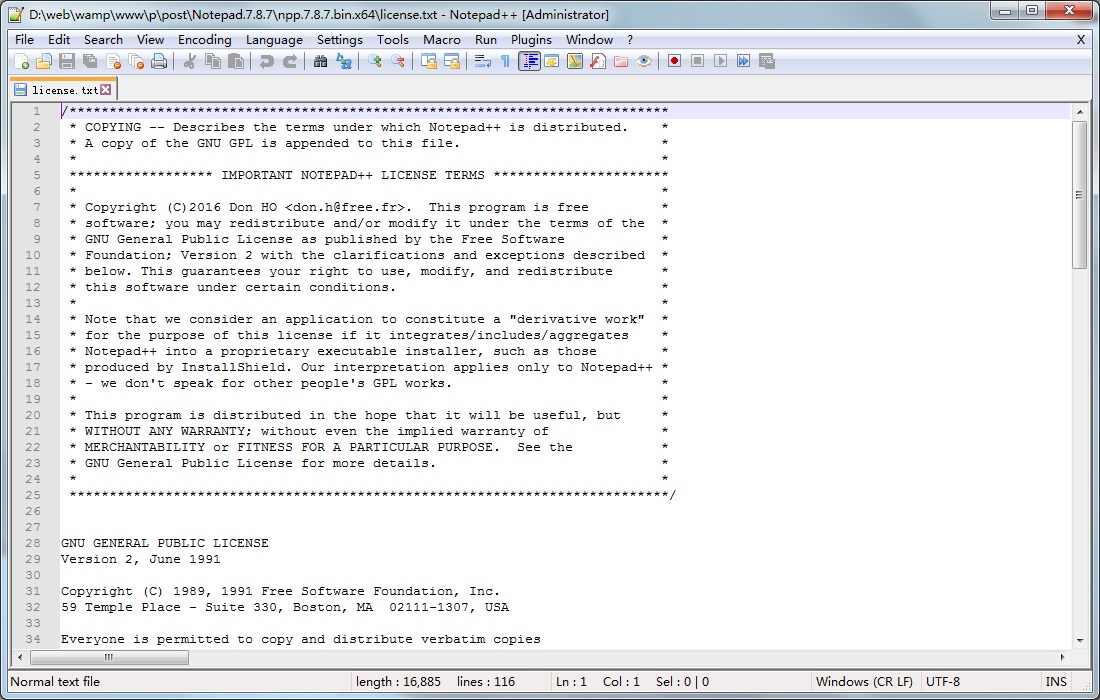Toggle Synchronize Horizontal Scrolling
Screen dimensions: 1100x700
click(x=452, y=62)
